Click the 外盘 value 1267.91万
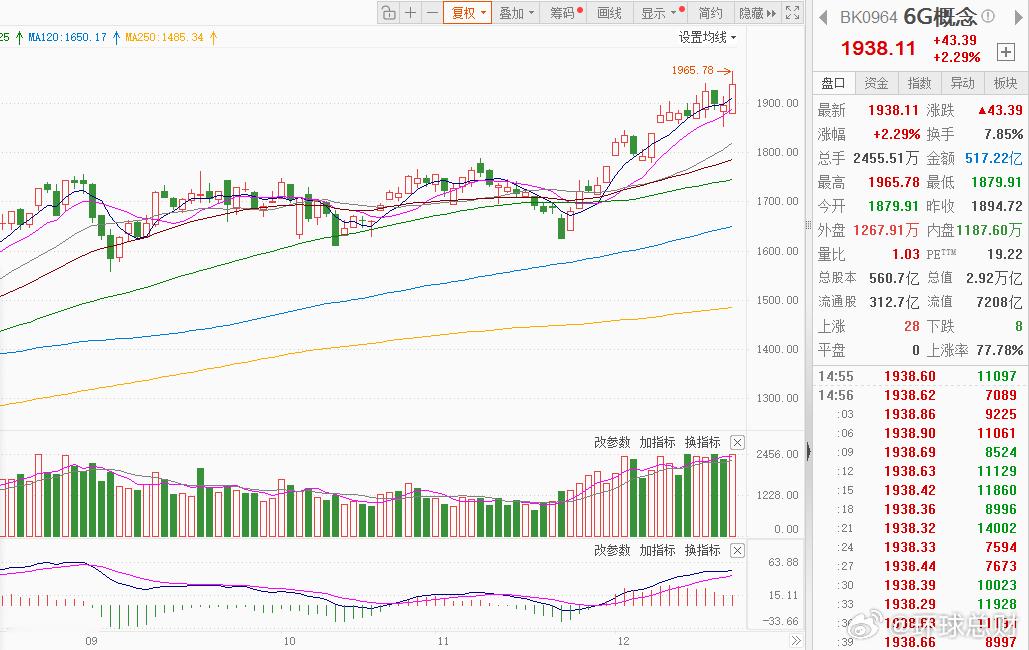This screenshot has width=1029, height=650. tap(885, 230)
